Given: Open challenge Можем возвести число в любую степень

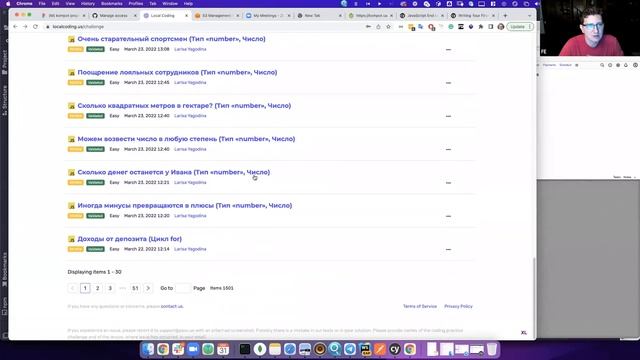Looking at the screenshot, I should click(x=186, y=139).
